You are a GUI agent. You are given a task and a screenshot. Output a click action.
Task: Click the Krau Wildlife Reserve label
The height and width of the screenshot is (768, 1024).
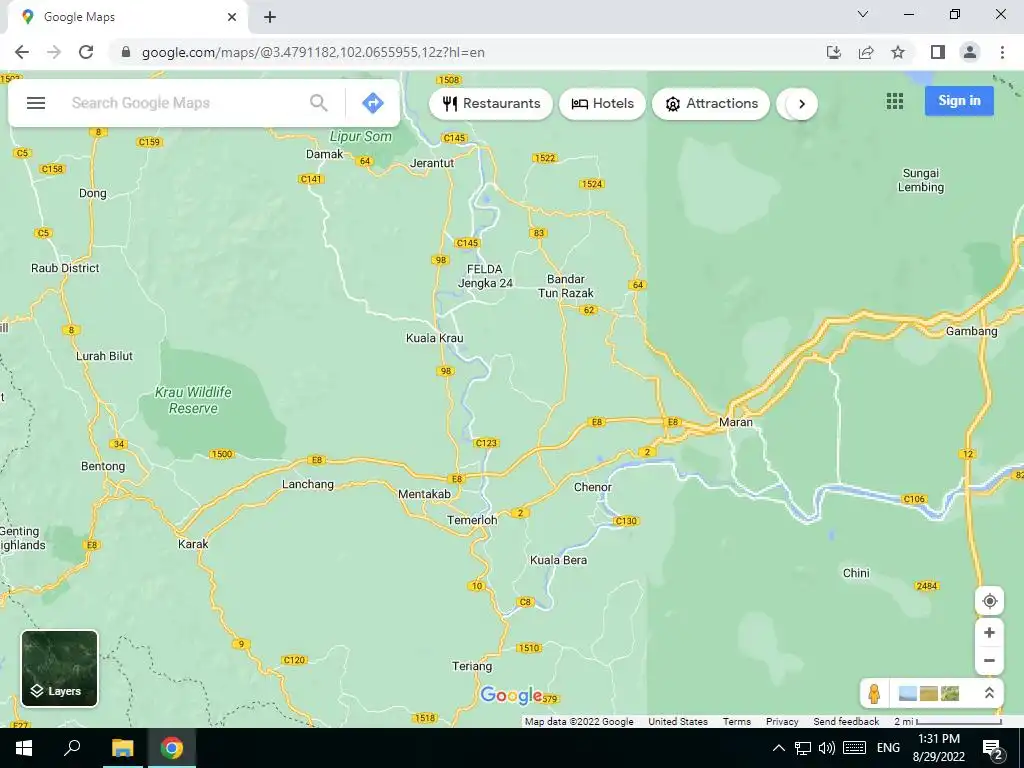pyautogui.click(x=193, y=400)
